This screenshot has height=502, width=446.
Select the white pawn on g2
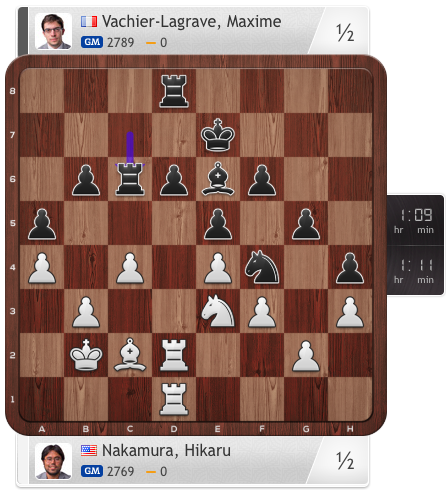click(x=306, y=356)
